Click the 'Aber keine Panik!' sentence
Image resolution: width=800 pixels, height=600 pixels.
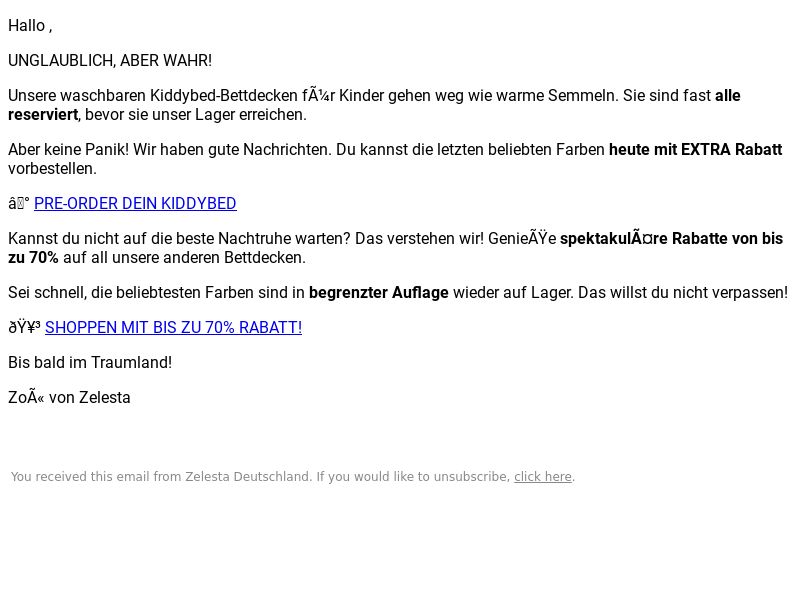coord(68,149)
